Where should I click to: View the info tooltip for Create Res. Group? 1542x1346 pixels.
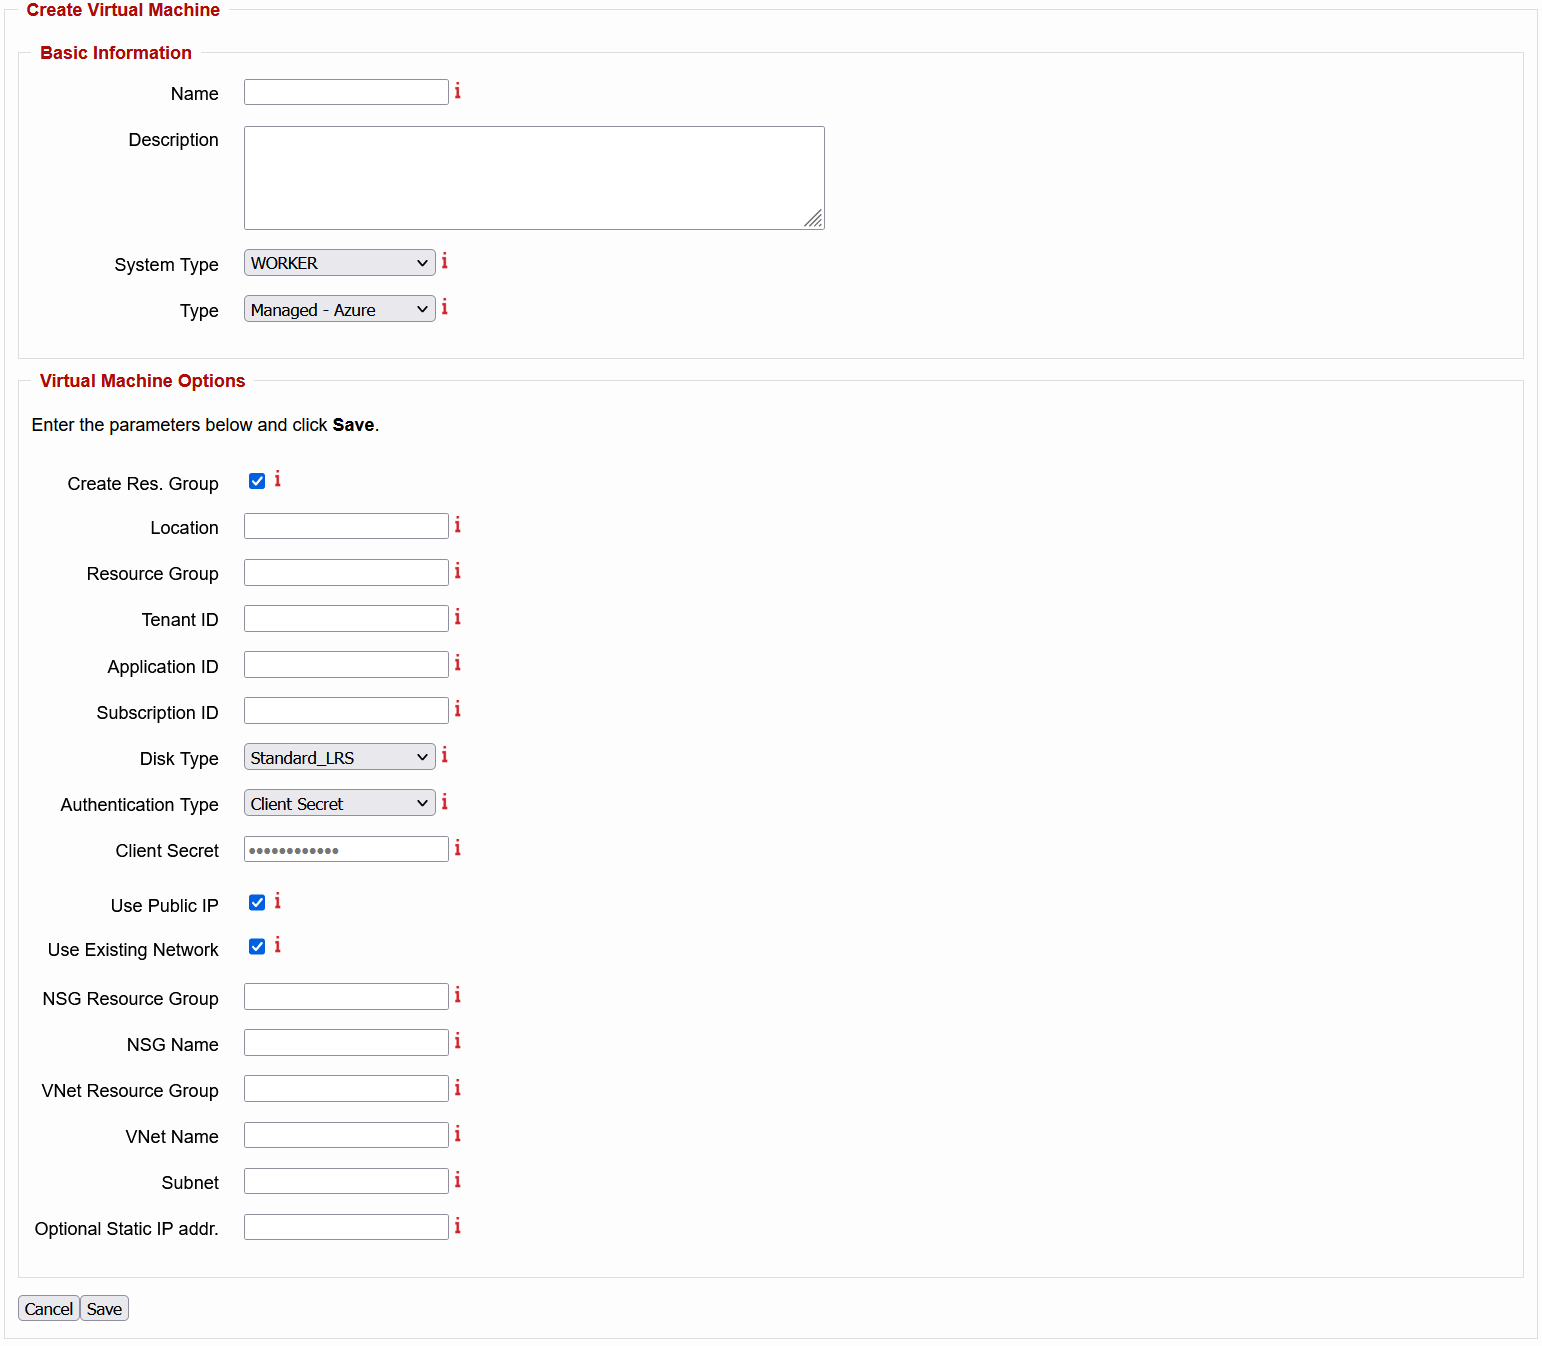[x=277, y=480]
